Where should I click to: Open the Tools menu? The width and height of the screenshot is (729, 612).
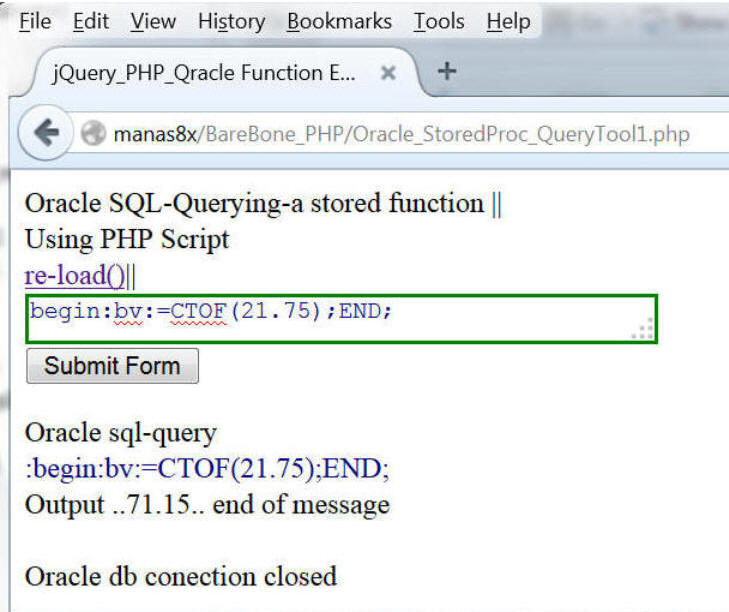pyautogui.click(x=439, y=21)
